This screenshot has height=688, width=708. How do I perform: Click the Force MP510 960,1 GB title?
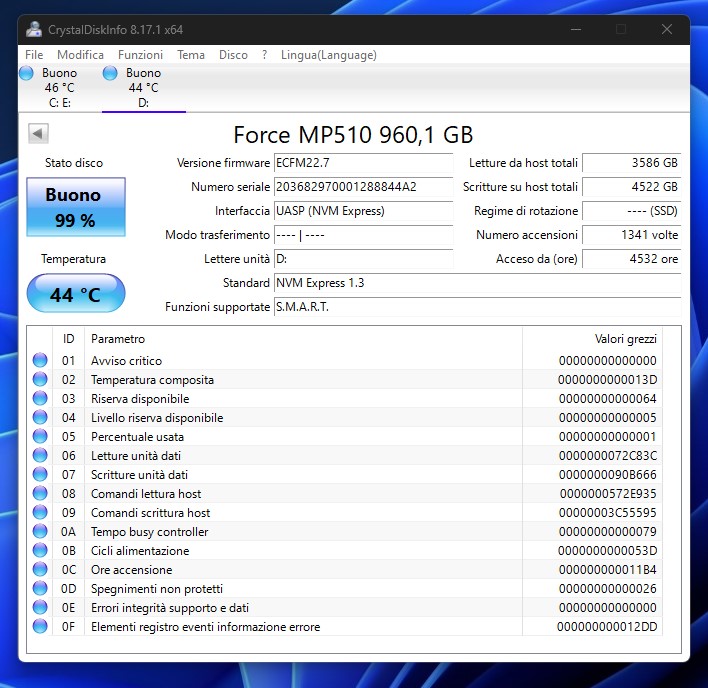coord(353,135)
